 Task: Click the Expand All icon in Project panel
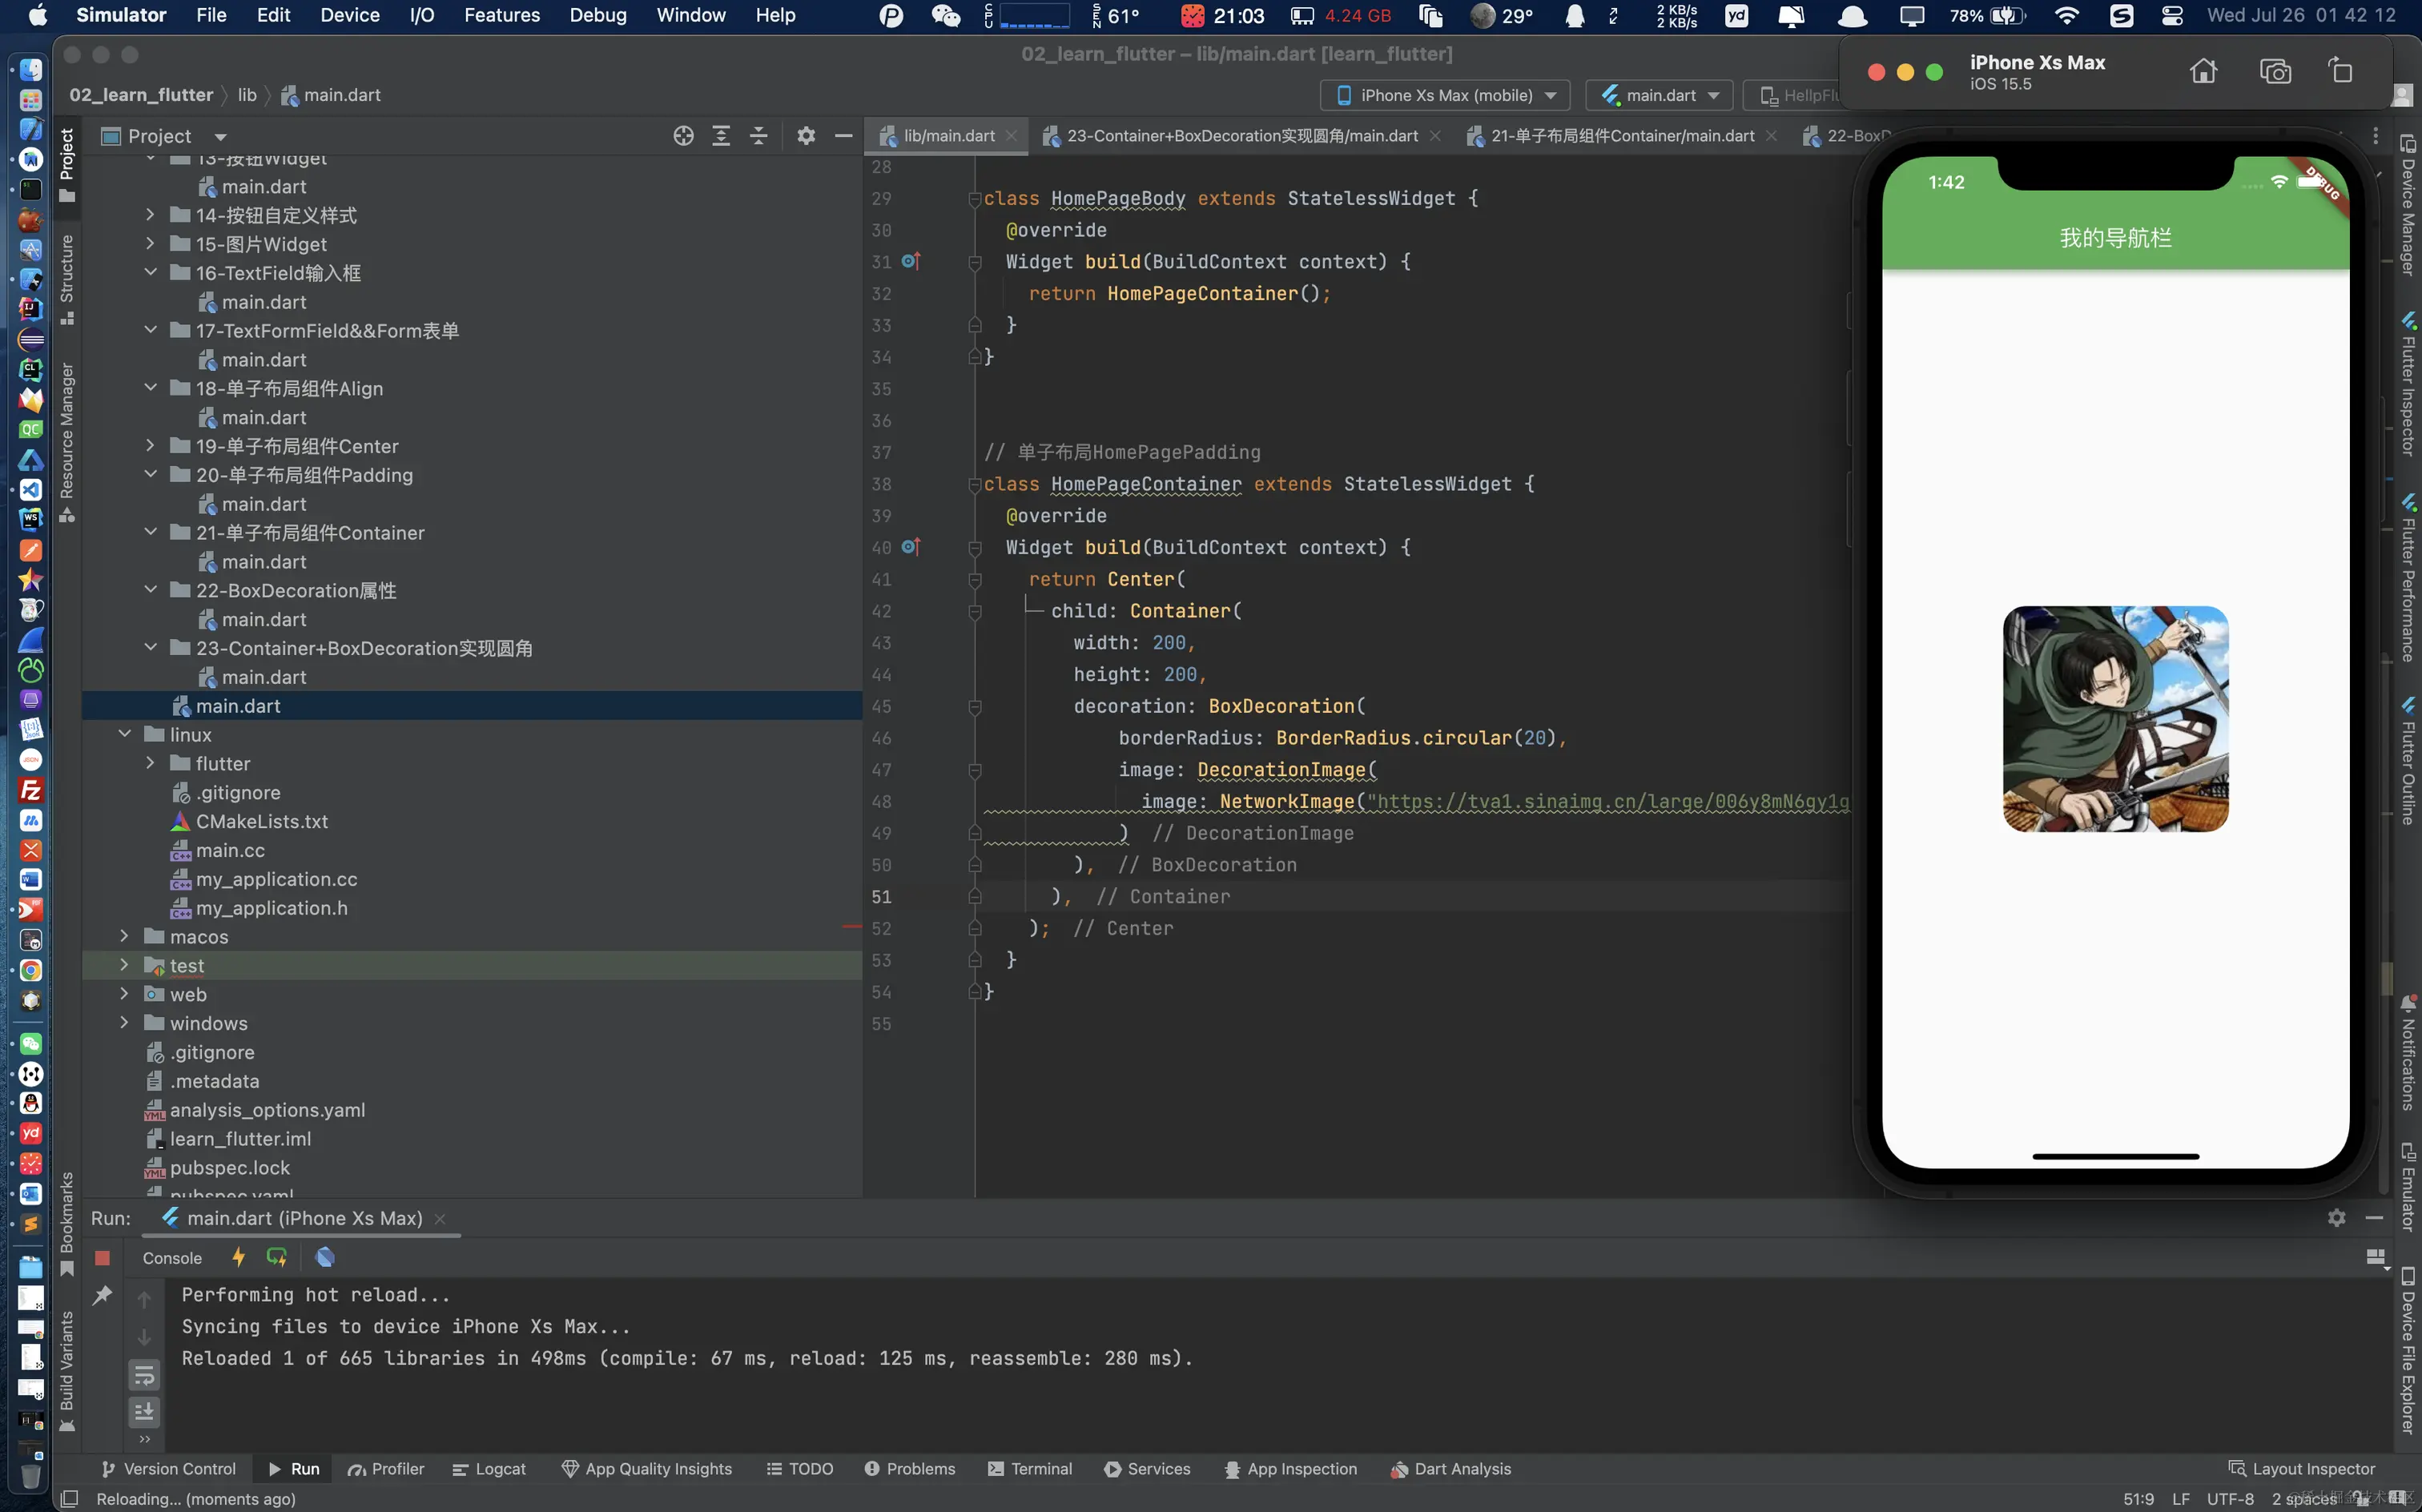click(721, 136)
